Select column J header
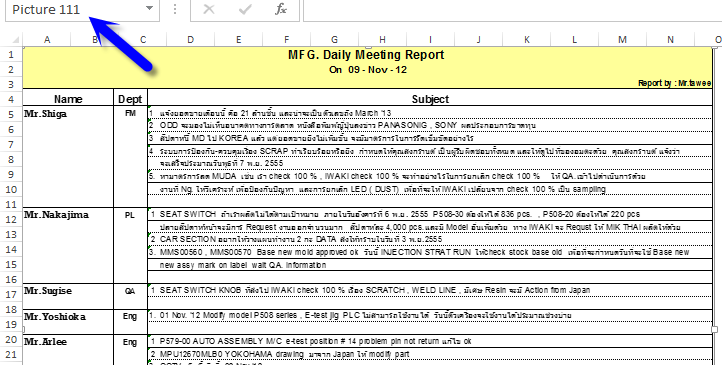722x365 pixels. [x=478, y=40]
